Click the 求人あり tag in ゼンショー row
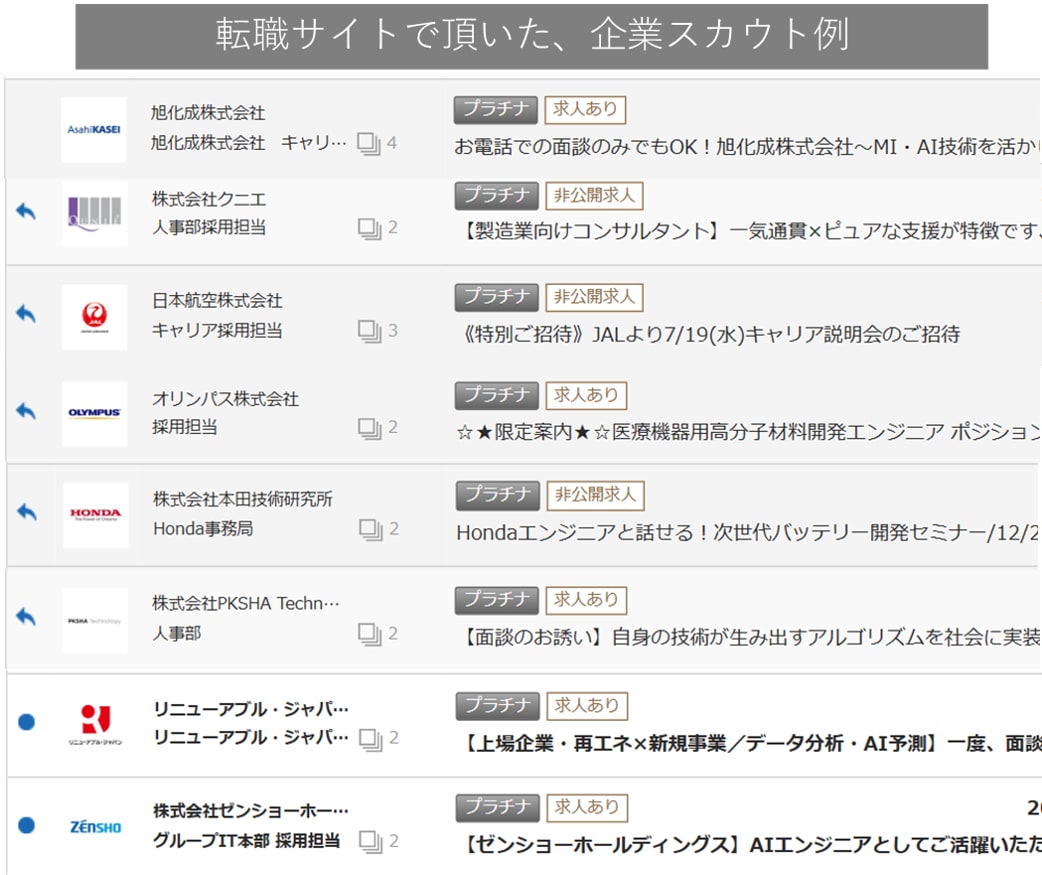 coord(587,808)
